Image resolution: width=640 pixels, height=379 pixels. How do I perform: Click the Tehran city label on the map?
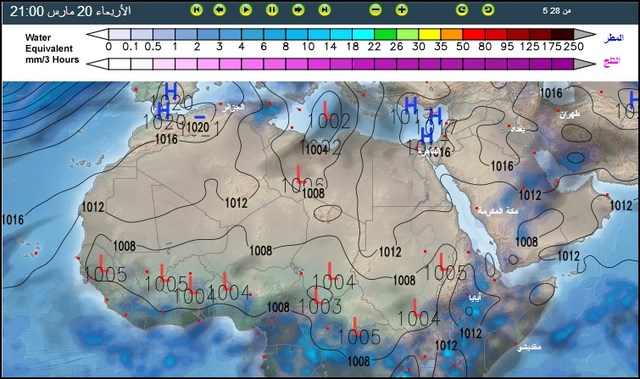point(569,115)
